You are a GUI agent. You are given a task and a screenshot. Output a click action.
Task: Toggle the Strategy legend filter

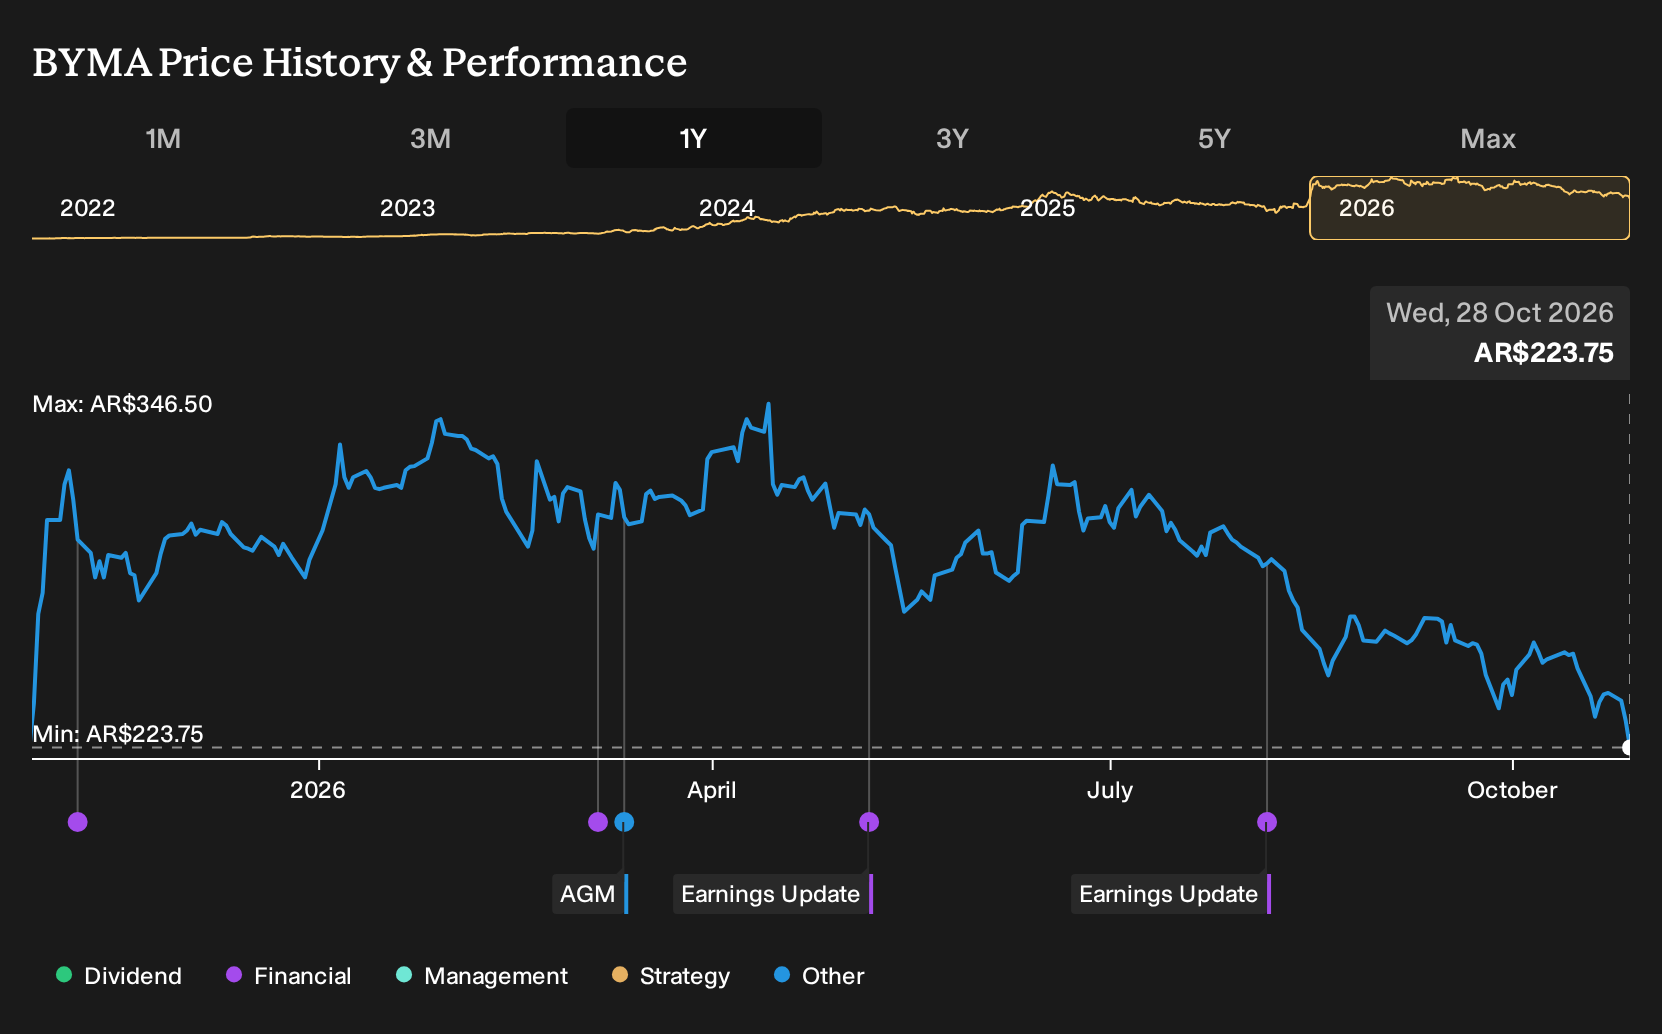670,976
